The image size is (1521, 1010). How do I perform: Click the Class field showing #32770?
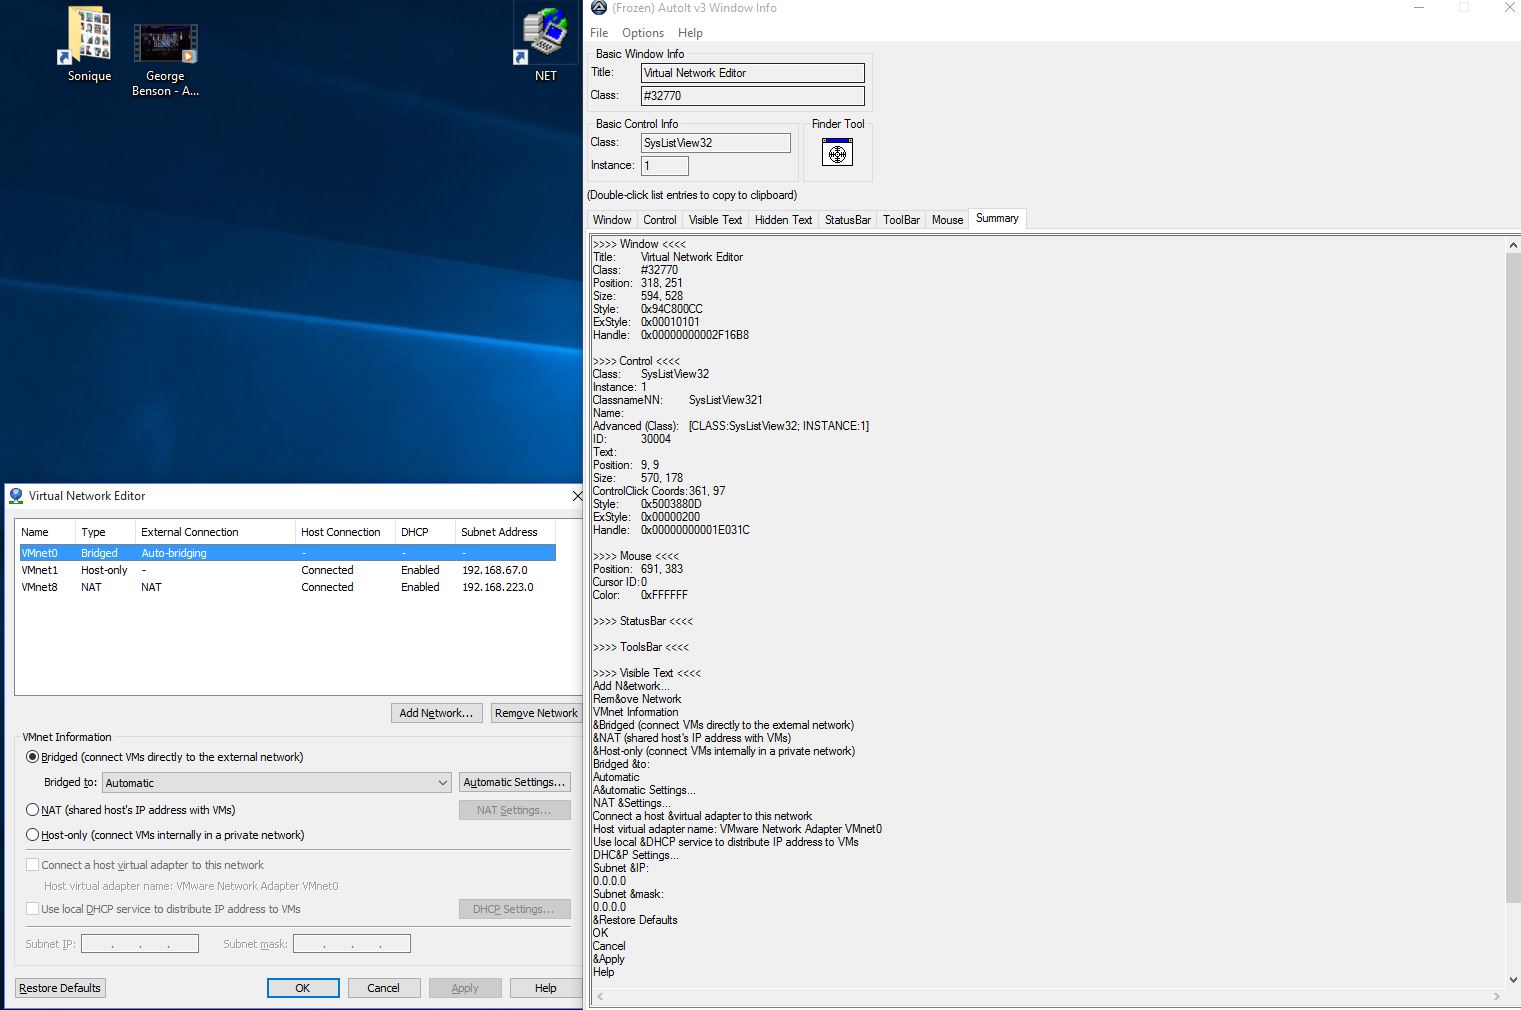[753, 96]
